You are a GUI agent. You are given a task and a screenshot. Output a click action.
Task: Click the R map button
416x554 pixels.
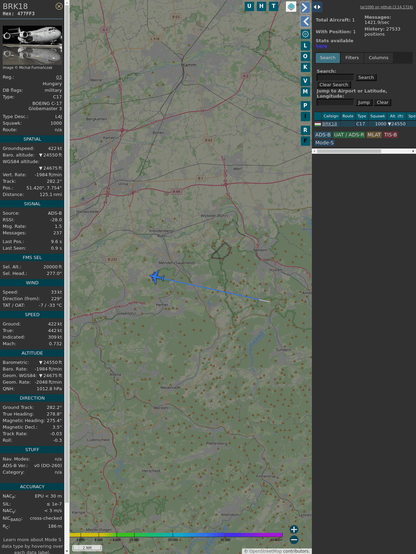(x=305, y=130)
